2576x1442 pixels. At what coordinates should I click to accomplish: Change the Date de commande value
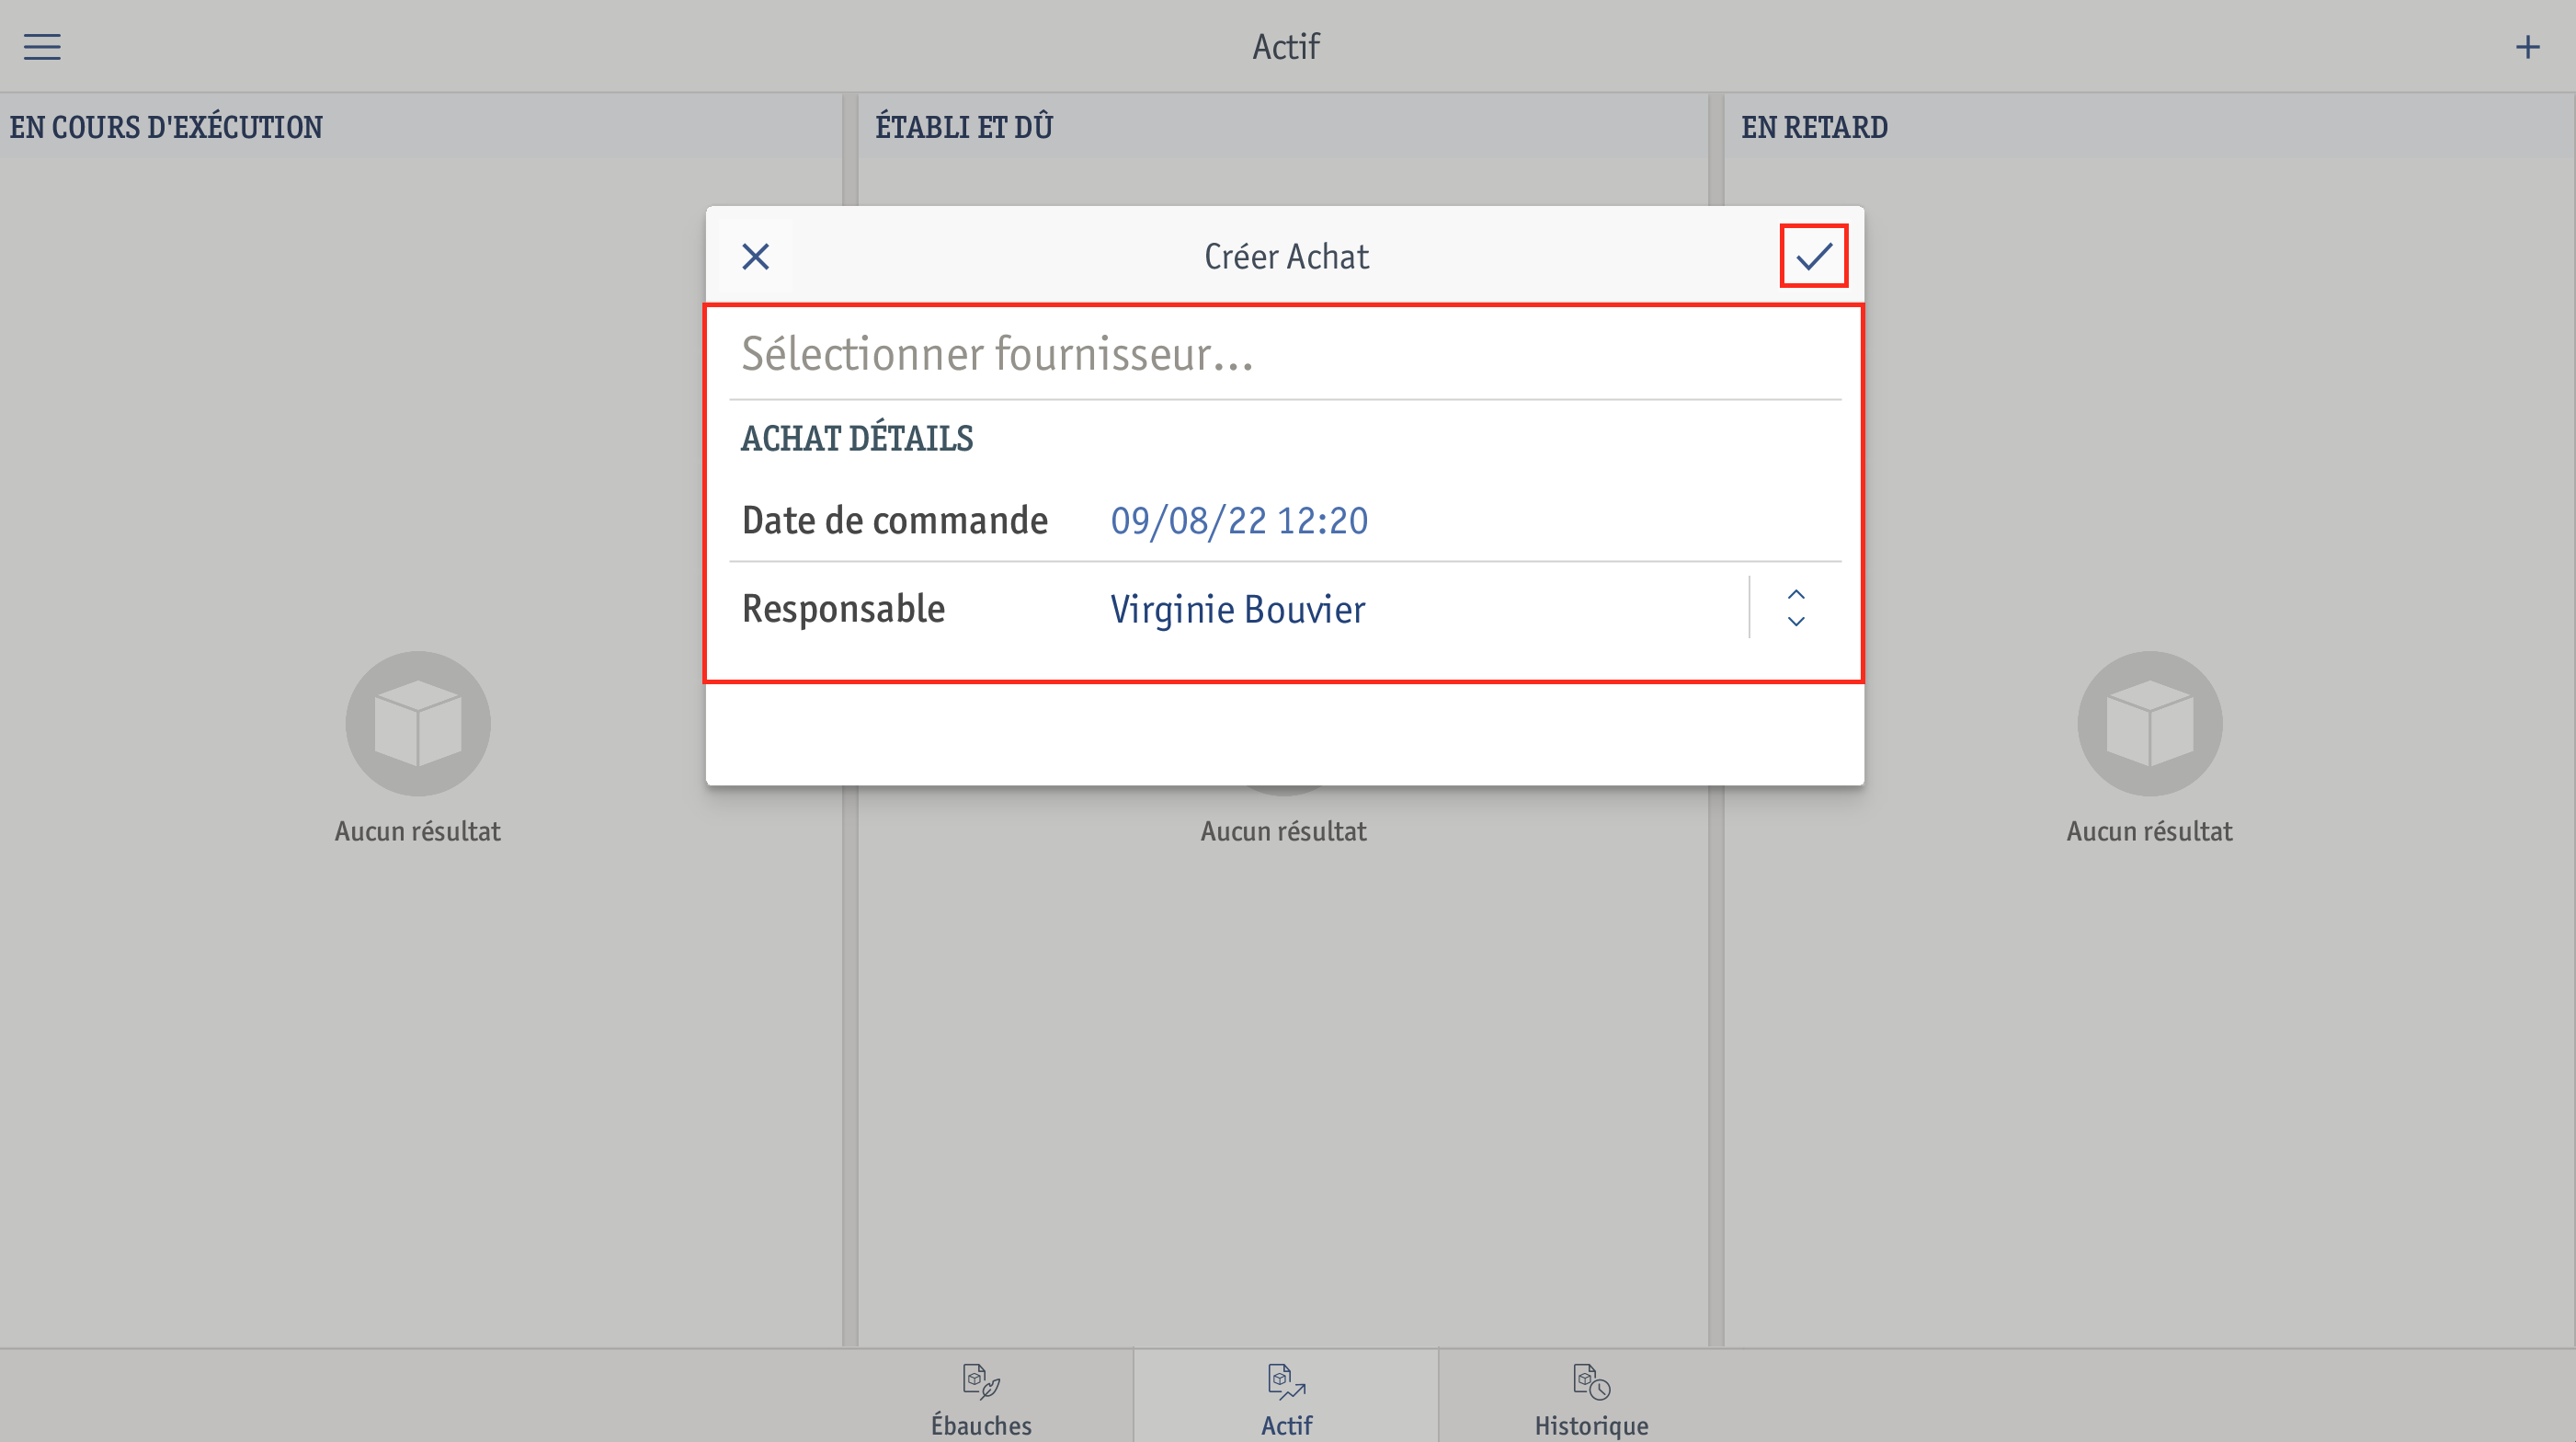pos(1239,521)
